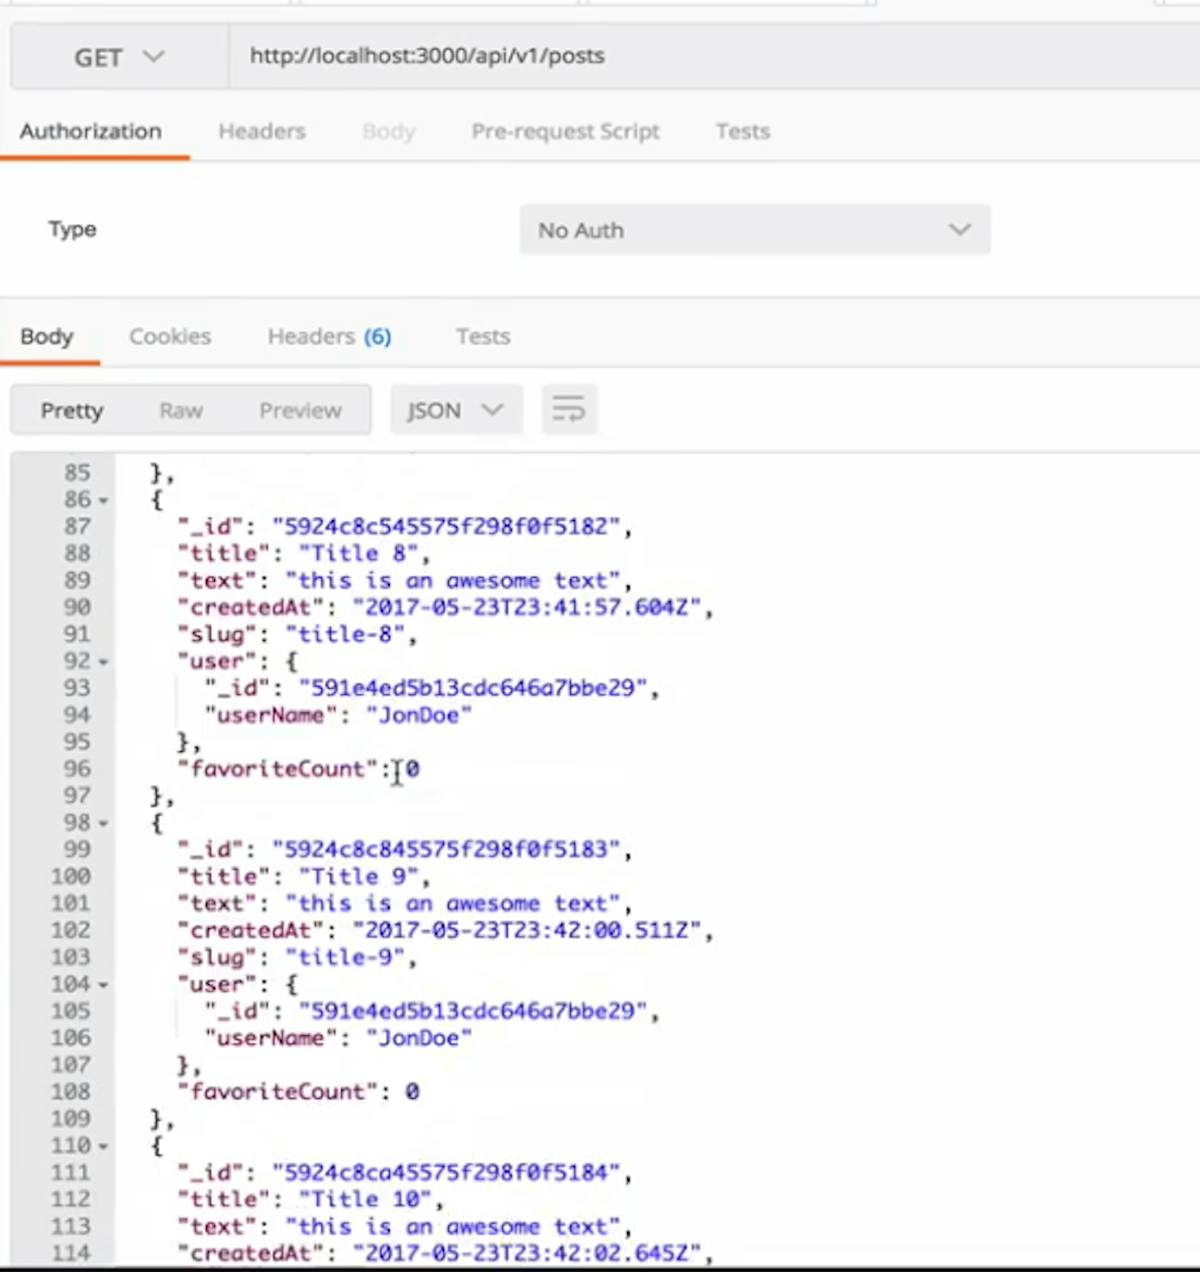1200x1272 pixels.
Task: Collapse the user object at line 104
Action: 103,985
